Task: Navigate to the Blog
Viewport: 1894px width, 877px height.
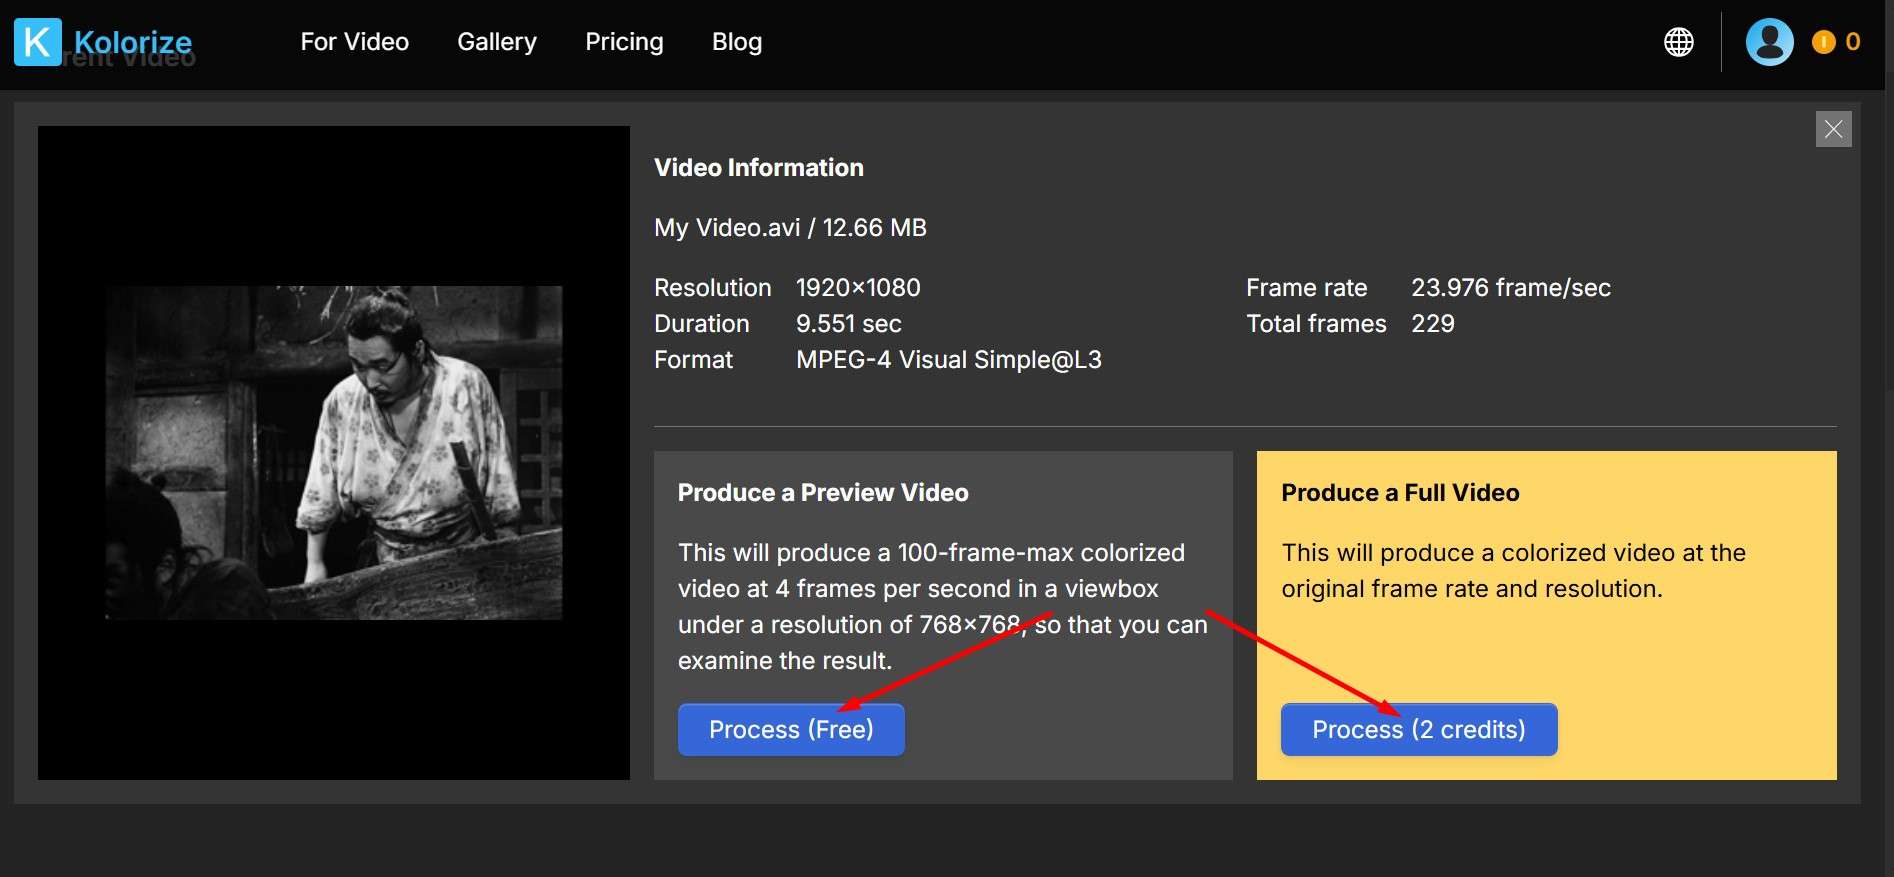Action: point(737,42)
